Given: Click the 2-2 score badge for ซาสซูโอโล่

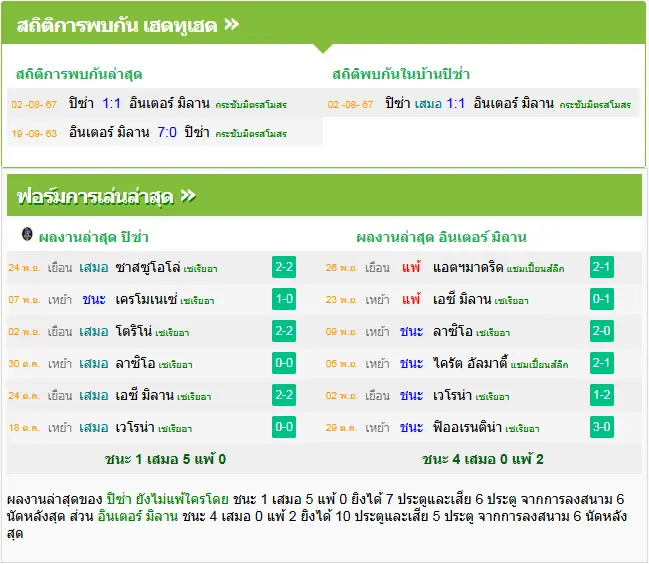Looking at the screenshot, I should click(x=284, y=267).
